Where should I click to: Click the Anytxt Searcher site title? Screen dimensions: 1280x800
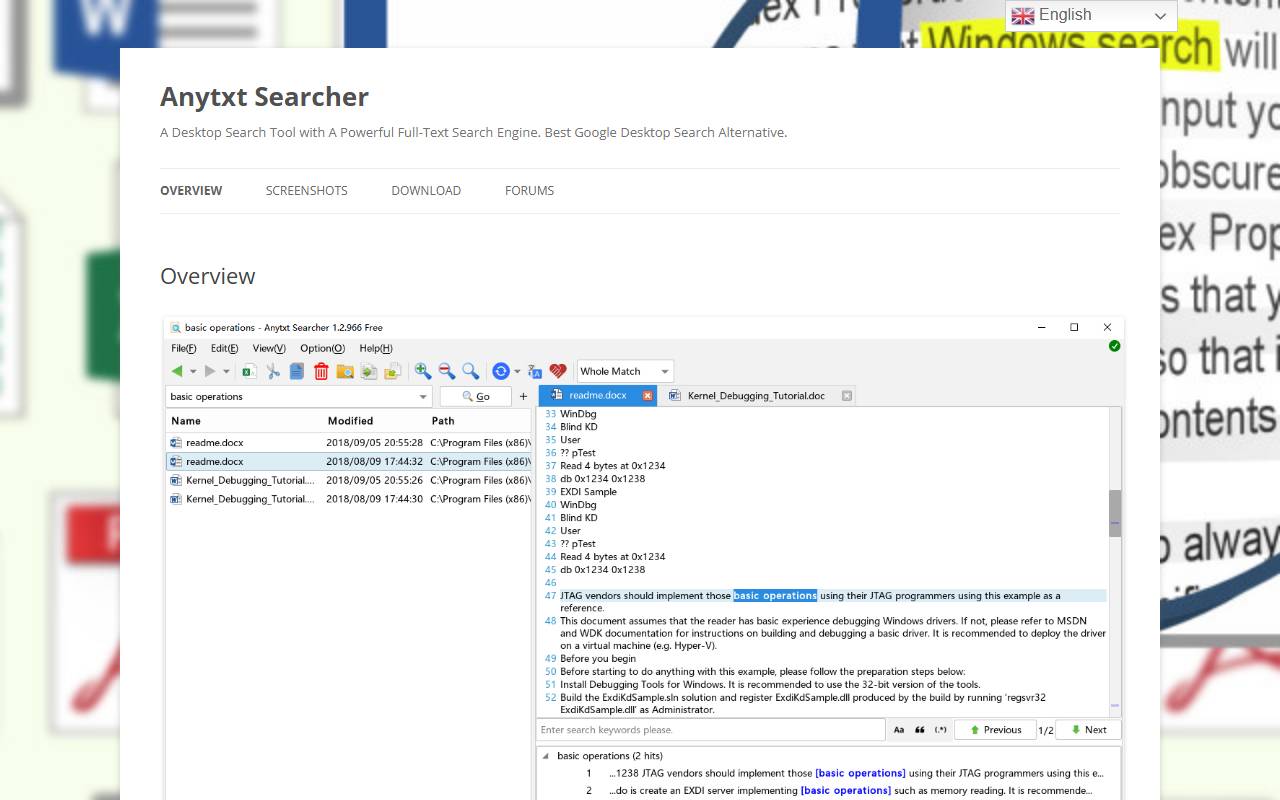264,97
